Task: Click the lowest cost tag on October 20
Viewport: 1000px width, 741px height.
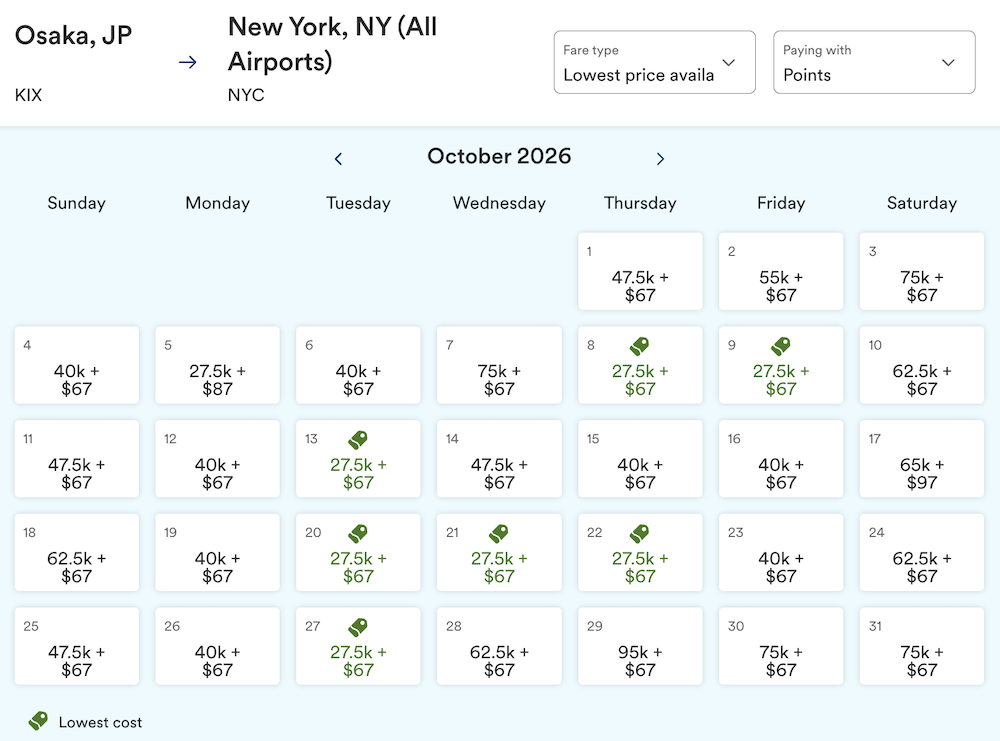Action: (x=358, y=534)
